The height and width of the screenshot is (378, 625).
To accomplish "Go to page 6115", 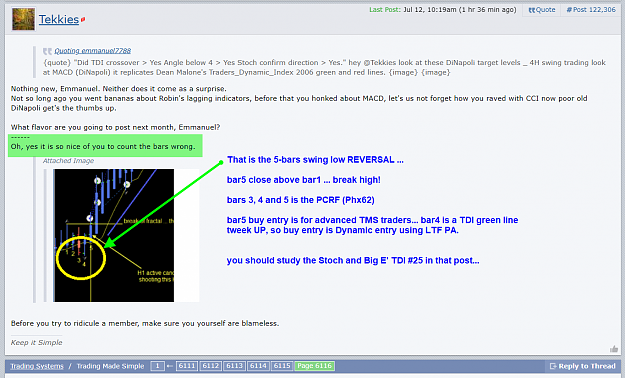I will (x=282, y=366).
